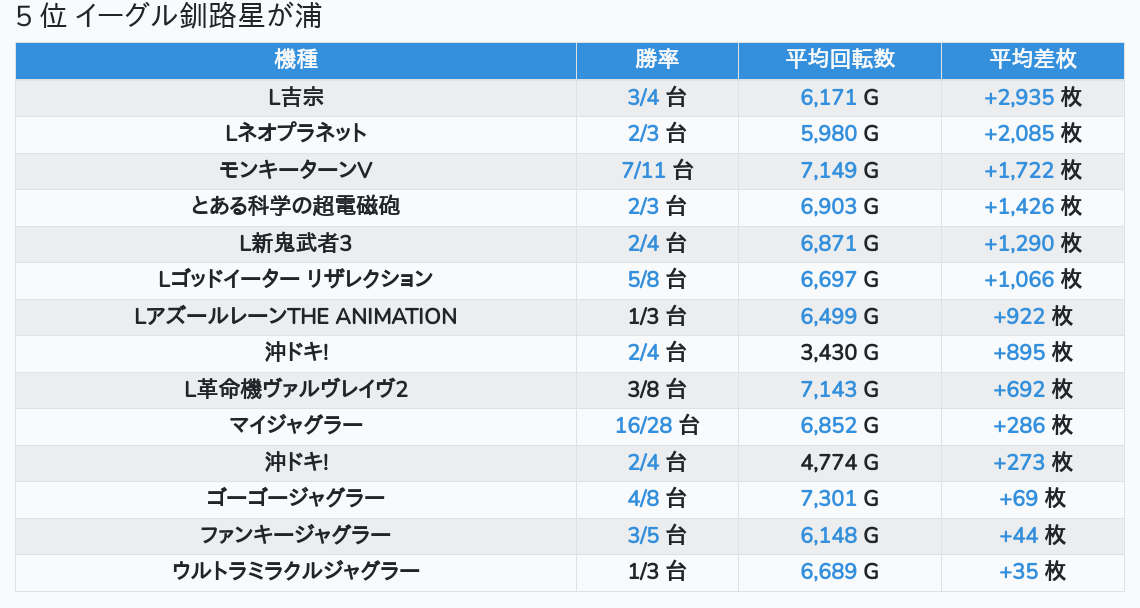The image size is (1140, 608).
Task: Click the 機種 column header
Action: pos(296,59)
